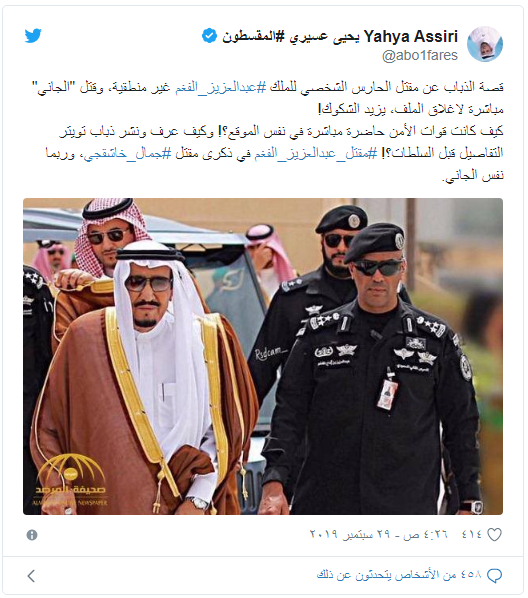Click the reply speech bubble icon
The width and height of the screenshot is (528, 598).
coord(494,575)
